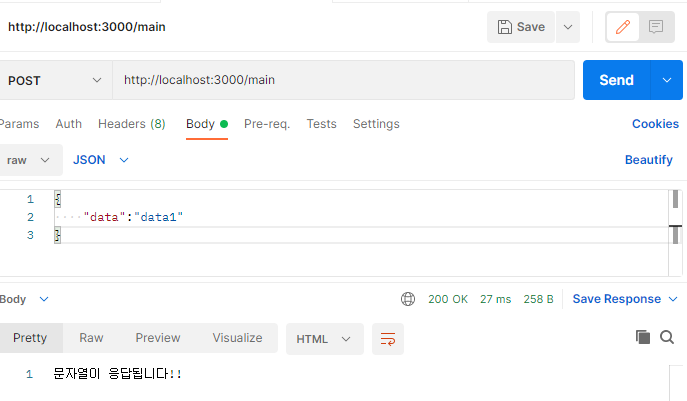Open the Cookies link
This screenshot has width=687, height=401.
pyautogui.click(x=655, y=124)
